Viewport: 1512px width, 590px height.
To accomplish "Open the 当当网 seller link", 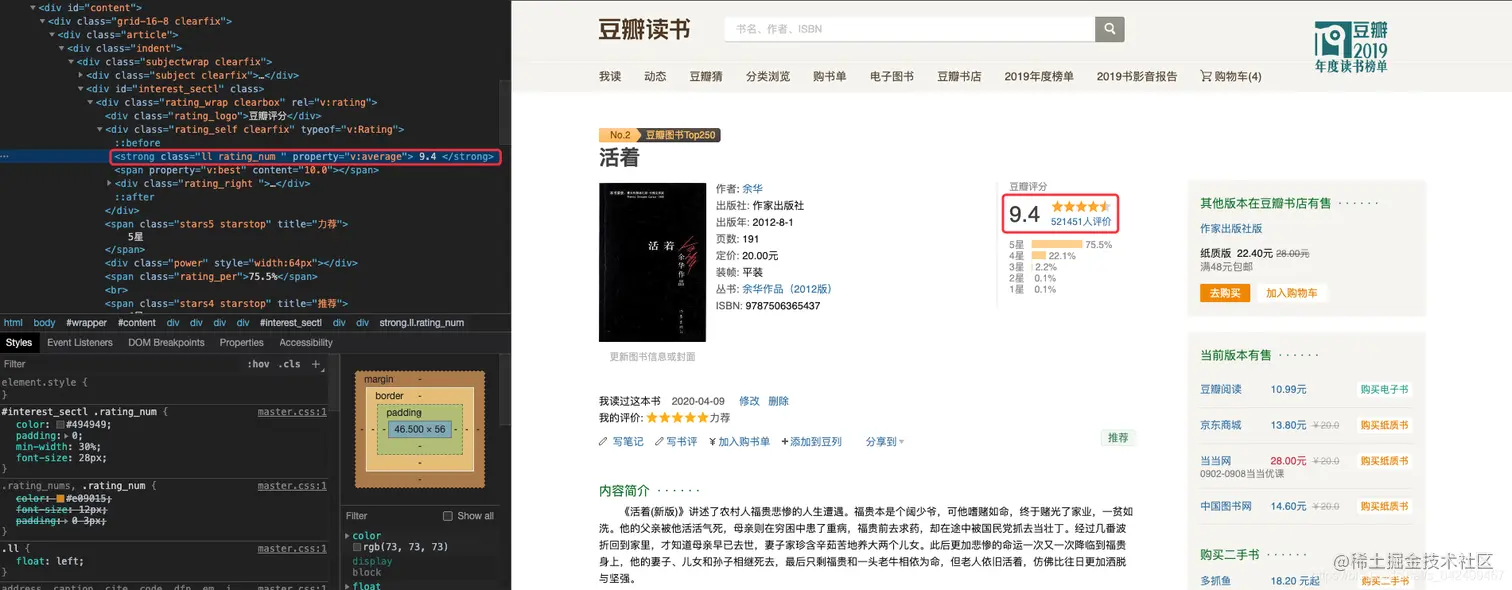I will [1216, 461].
